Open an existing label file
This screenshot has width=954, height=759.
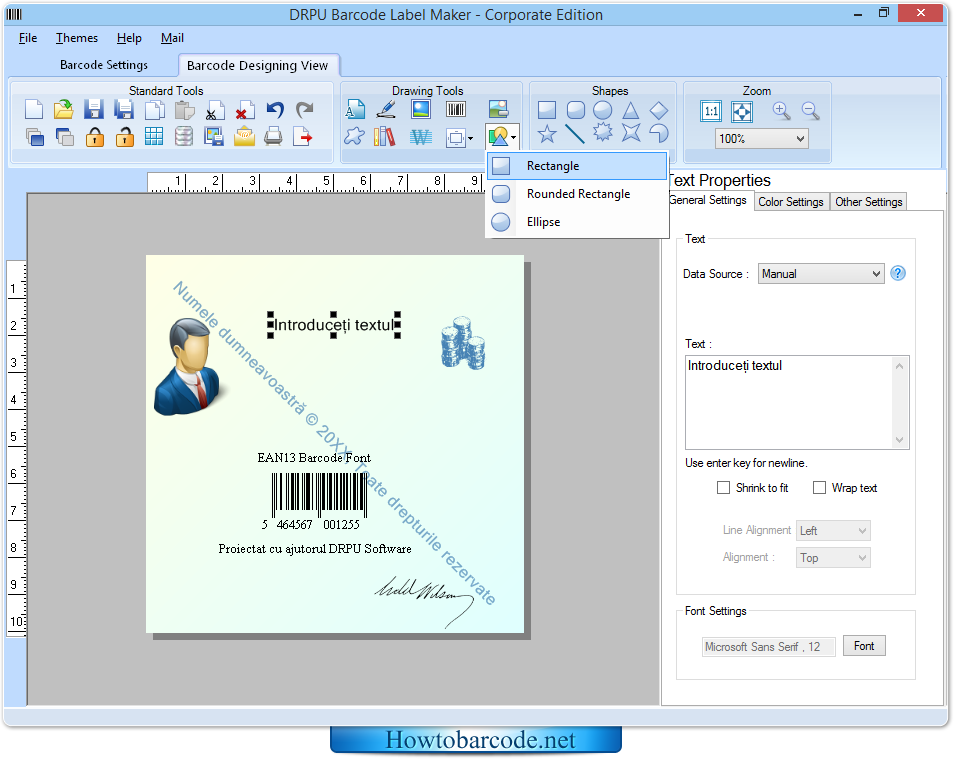63,110
